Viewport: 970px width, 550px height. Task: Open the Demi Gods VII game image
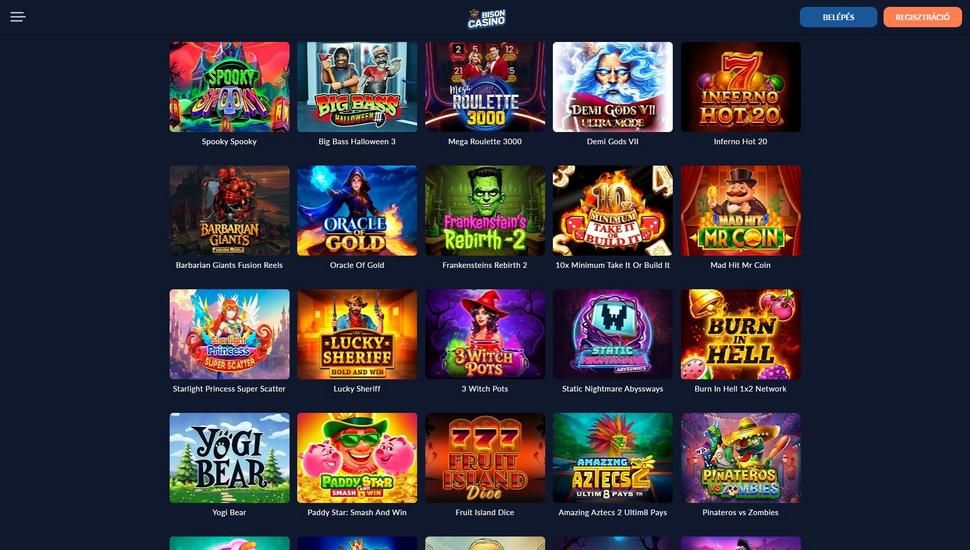(x=612, y=87)
